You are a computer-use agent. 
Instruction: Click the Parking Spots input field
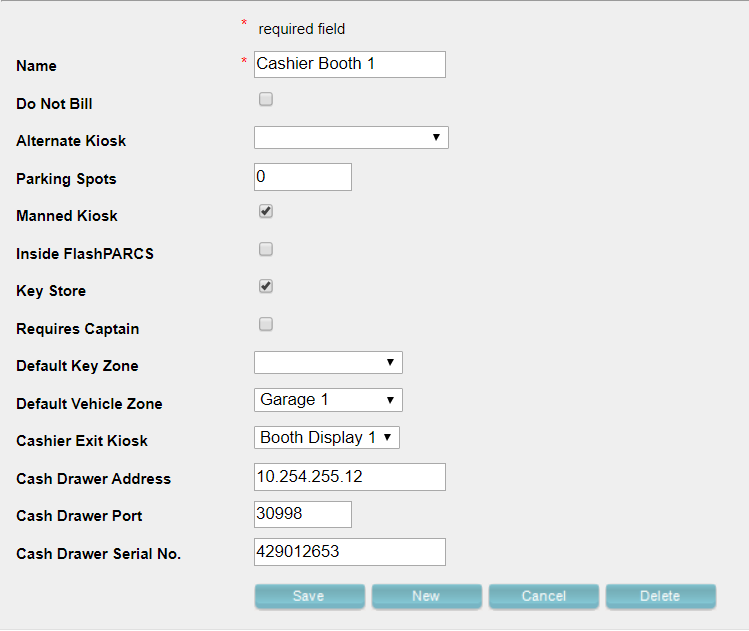point(303,177)
